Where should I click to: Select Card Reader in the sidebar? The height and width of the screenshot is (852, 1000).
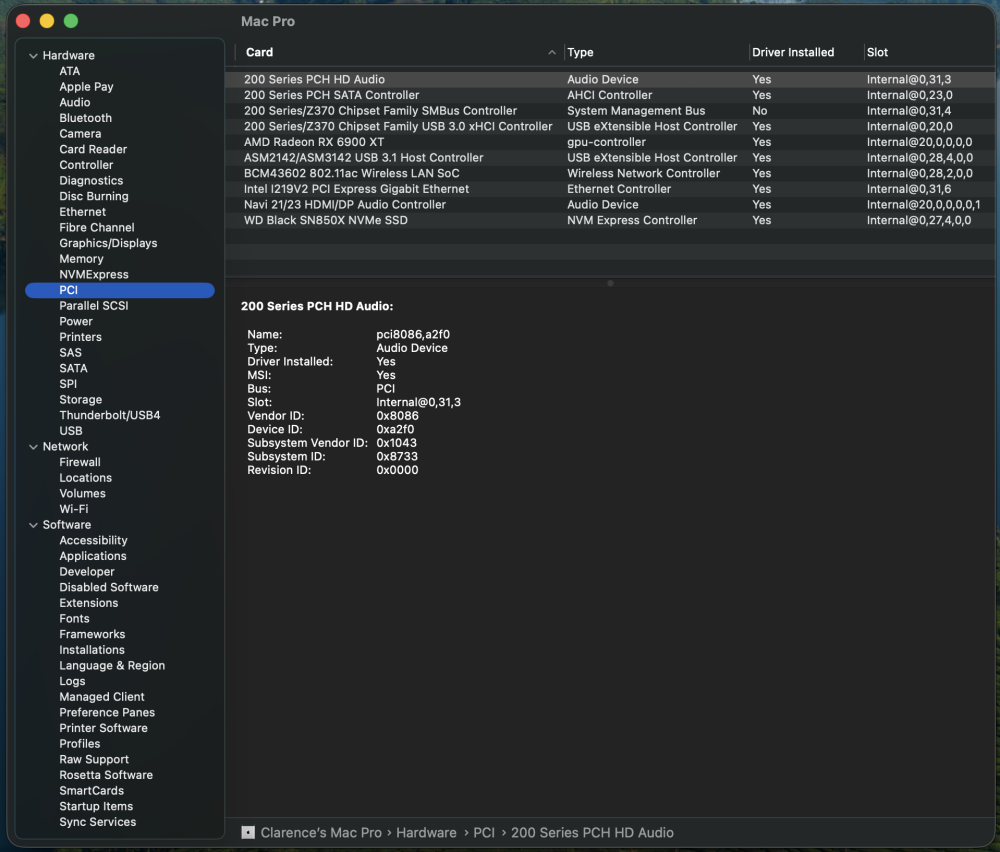pyautogui.click(x=93, y=149)
